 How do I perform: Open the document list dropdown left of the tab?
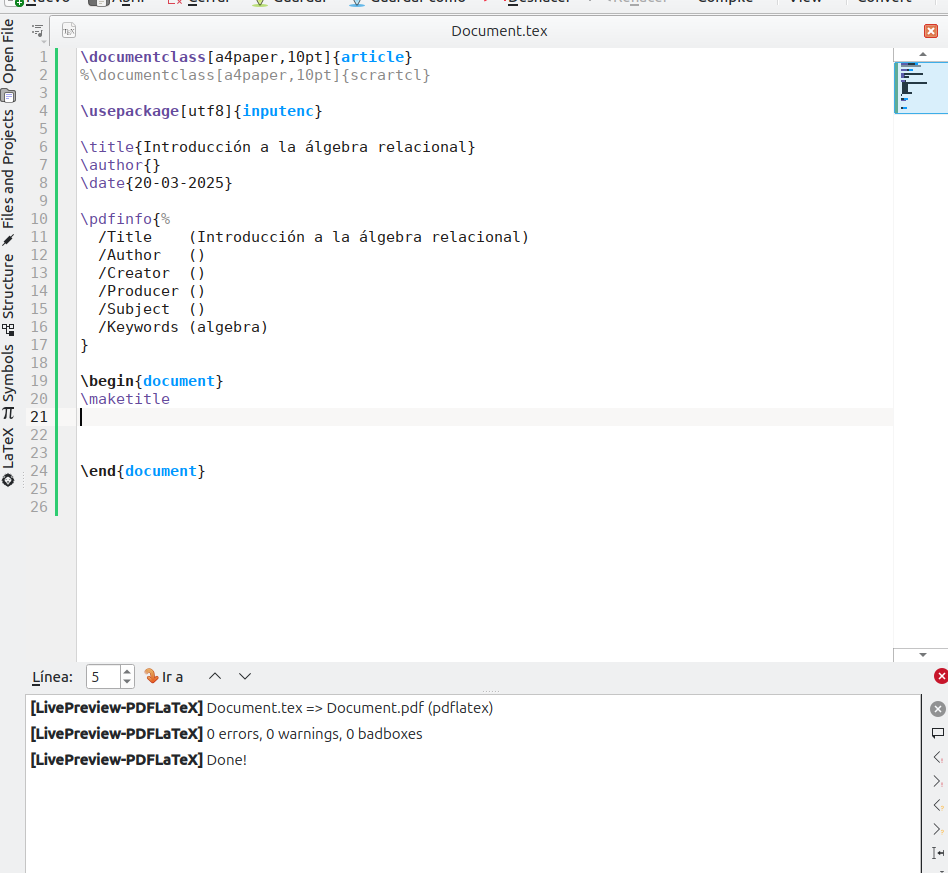[x=38, y=31]
